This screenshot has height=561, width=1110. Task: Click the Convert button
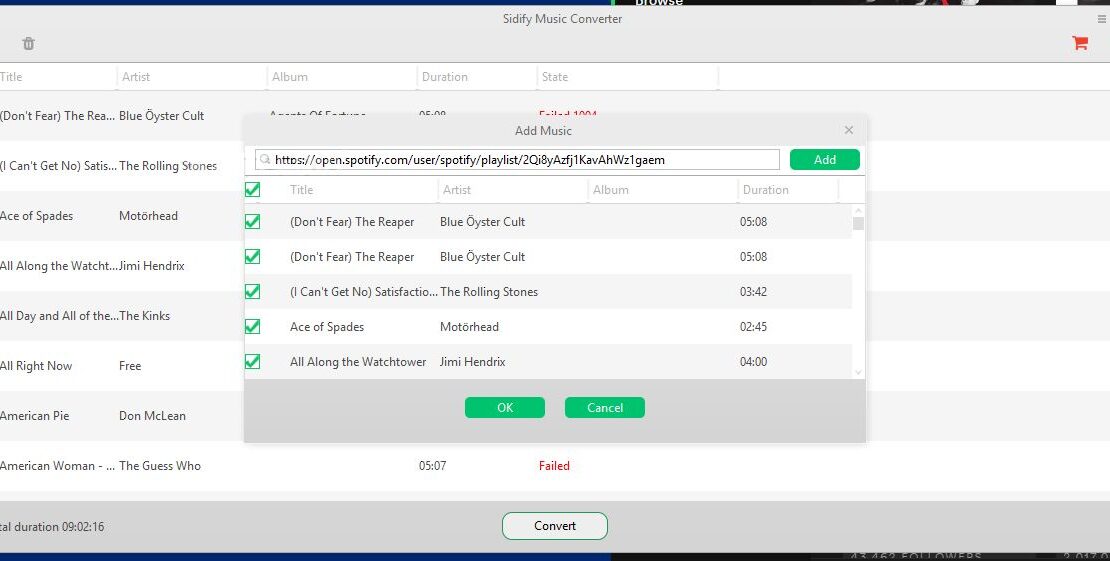tap(555, 526)
